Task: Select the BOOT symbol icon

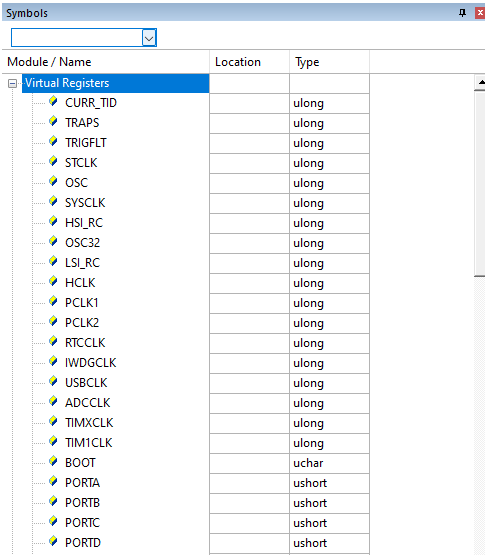Action: coord(53,462)
